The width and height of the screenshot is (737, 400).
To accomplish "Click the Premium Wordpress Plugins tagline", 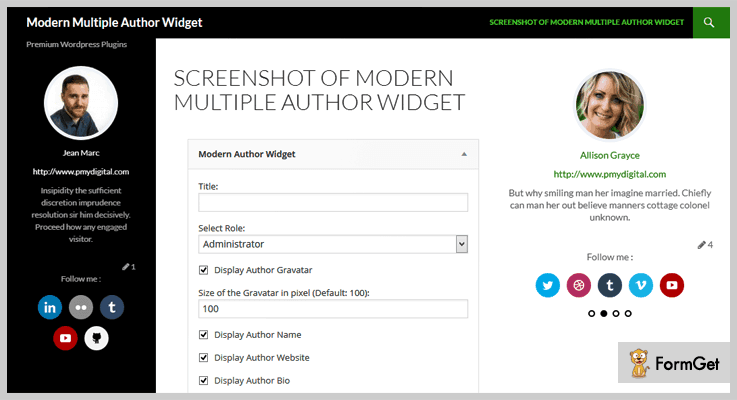I will coord(77,44).
